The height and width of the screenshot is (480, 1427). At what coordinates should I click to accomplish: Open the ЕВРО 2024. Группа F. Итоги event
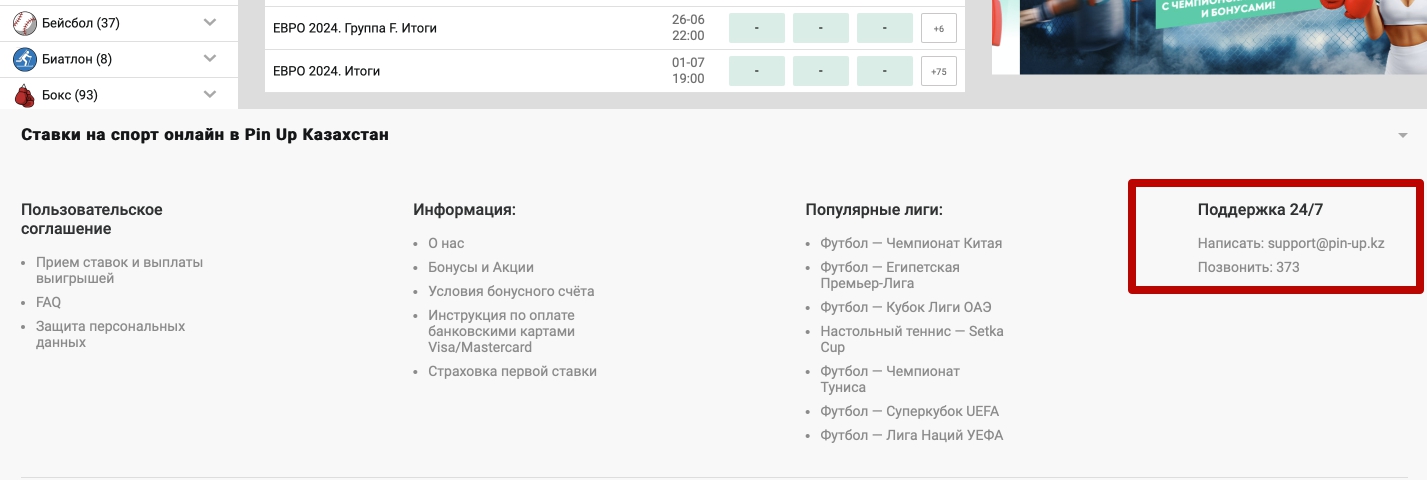[355, 28]
